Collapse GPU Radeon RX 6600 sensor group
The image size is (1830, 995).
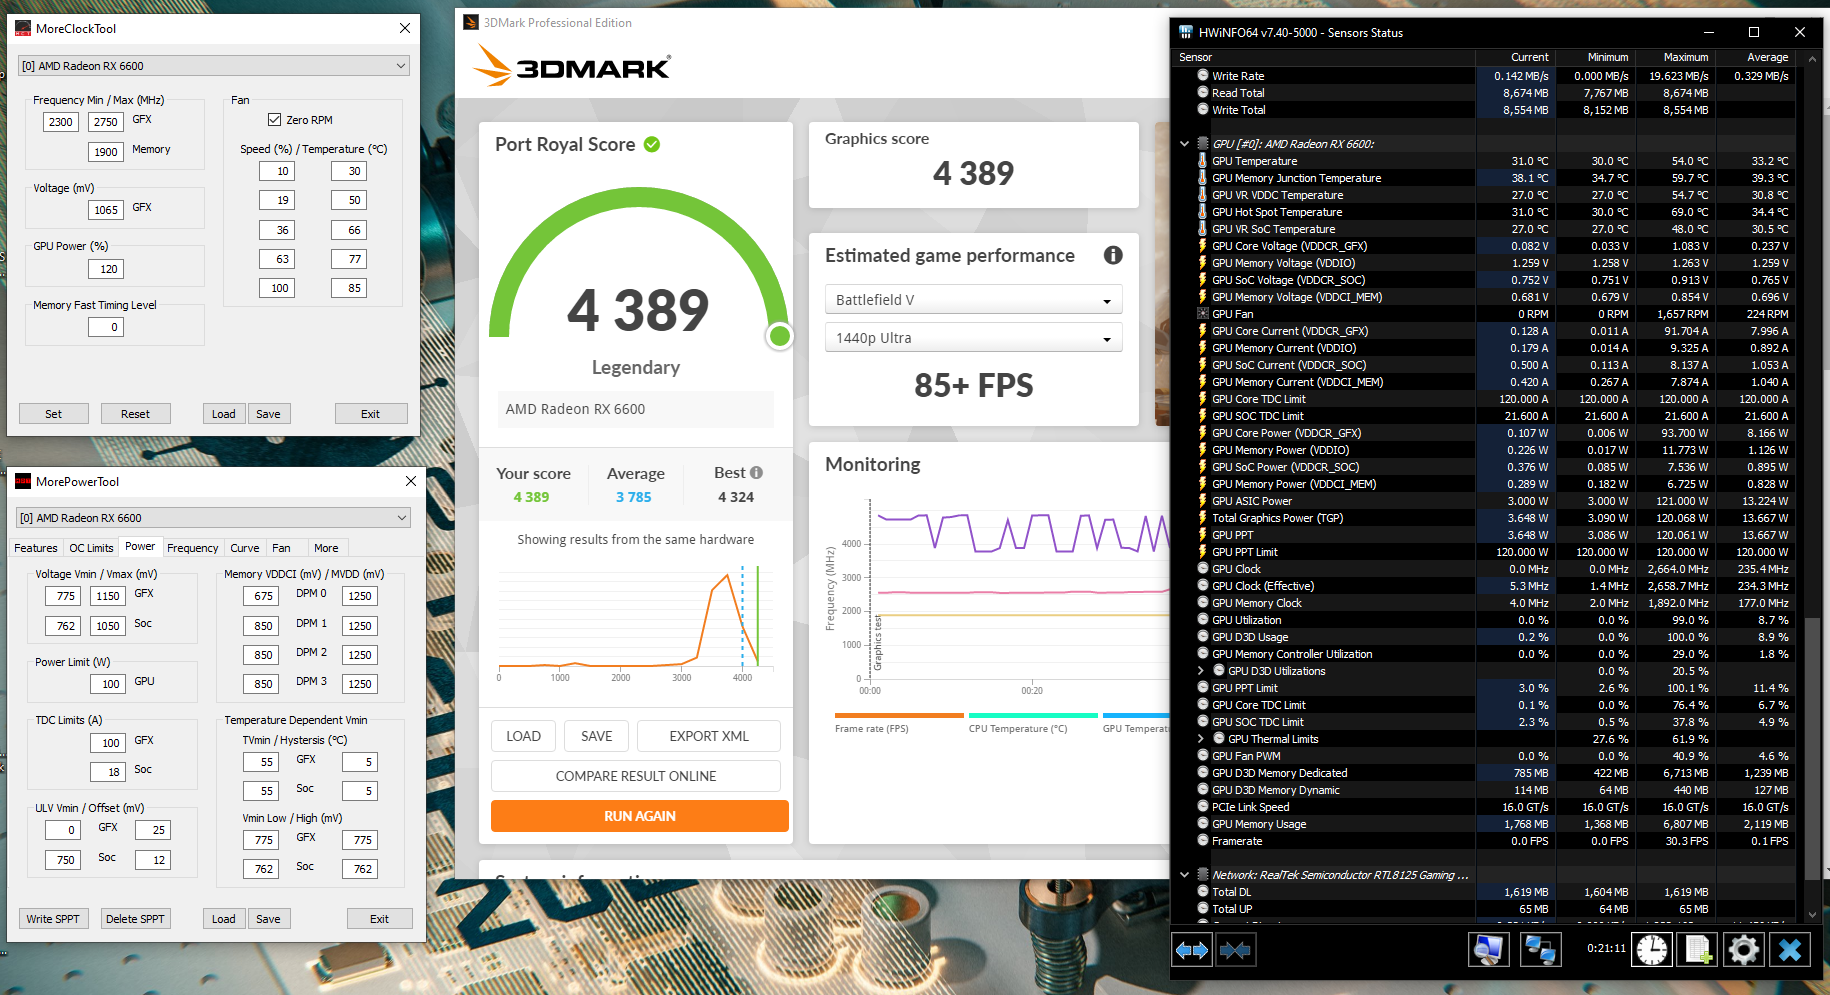(1185, 144)
